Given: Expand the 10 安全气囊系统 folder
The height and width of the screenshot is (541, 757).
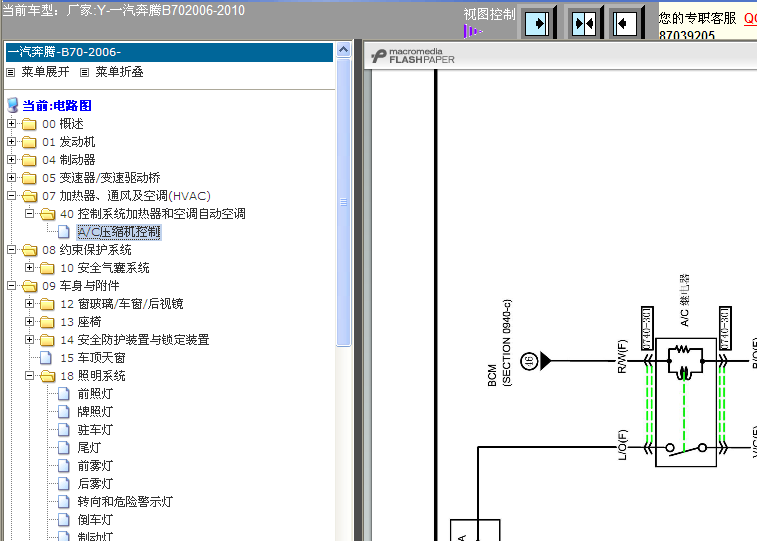Looking at the screenshot, I should click(x=29, y=267).
